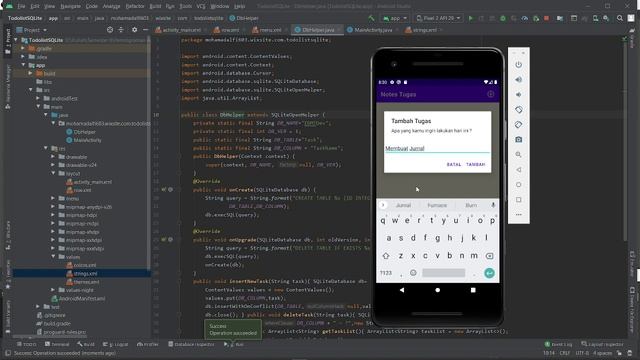Screen dimensions: 640x360
Task: Toggle the keyboard shift key
Action: pyautogui.click(x=386, y=256)
